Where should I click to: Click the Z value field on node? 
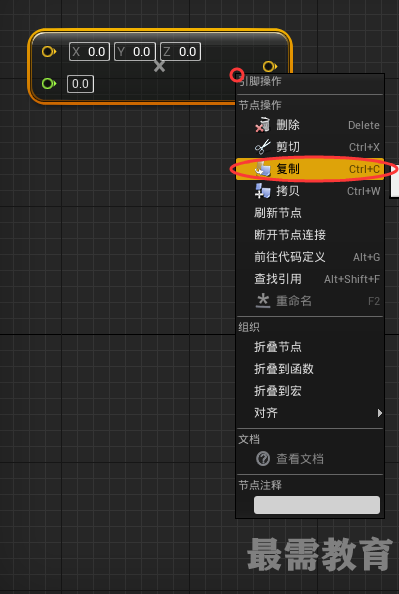point(180,52)
